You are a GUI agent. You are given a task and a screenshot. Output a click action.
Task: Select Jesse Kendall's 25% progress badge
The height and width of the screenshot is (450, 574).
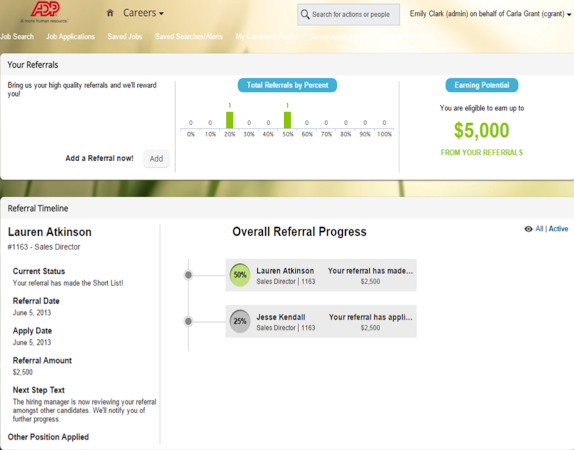pos(240,321)
